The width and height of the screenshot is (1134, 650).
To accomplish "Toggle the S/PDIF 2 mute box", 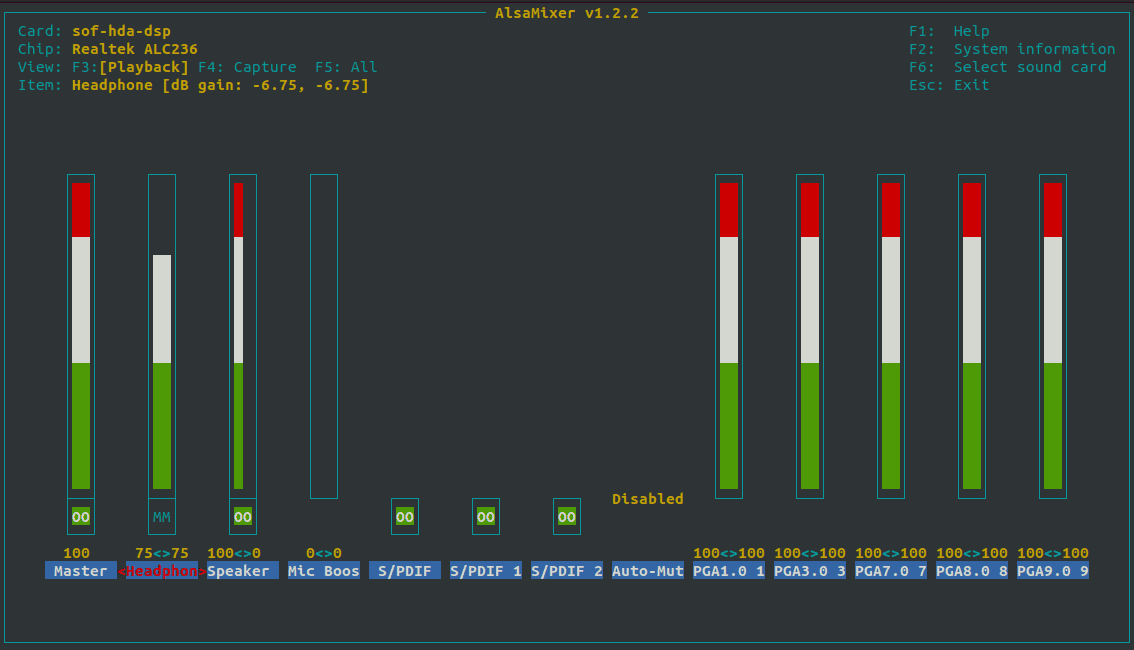I will coord(567,517).
